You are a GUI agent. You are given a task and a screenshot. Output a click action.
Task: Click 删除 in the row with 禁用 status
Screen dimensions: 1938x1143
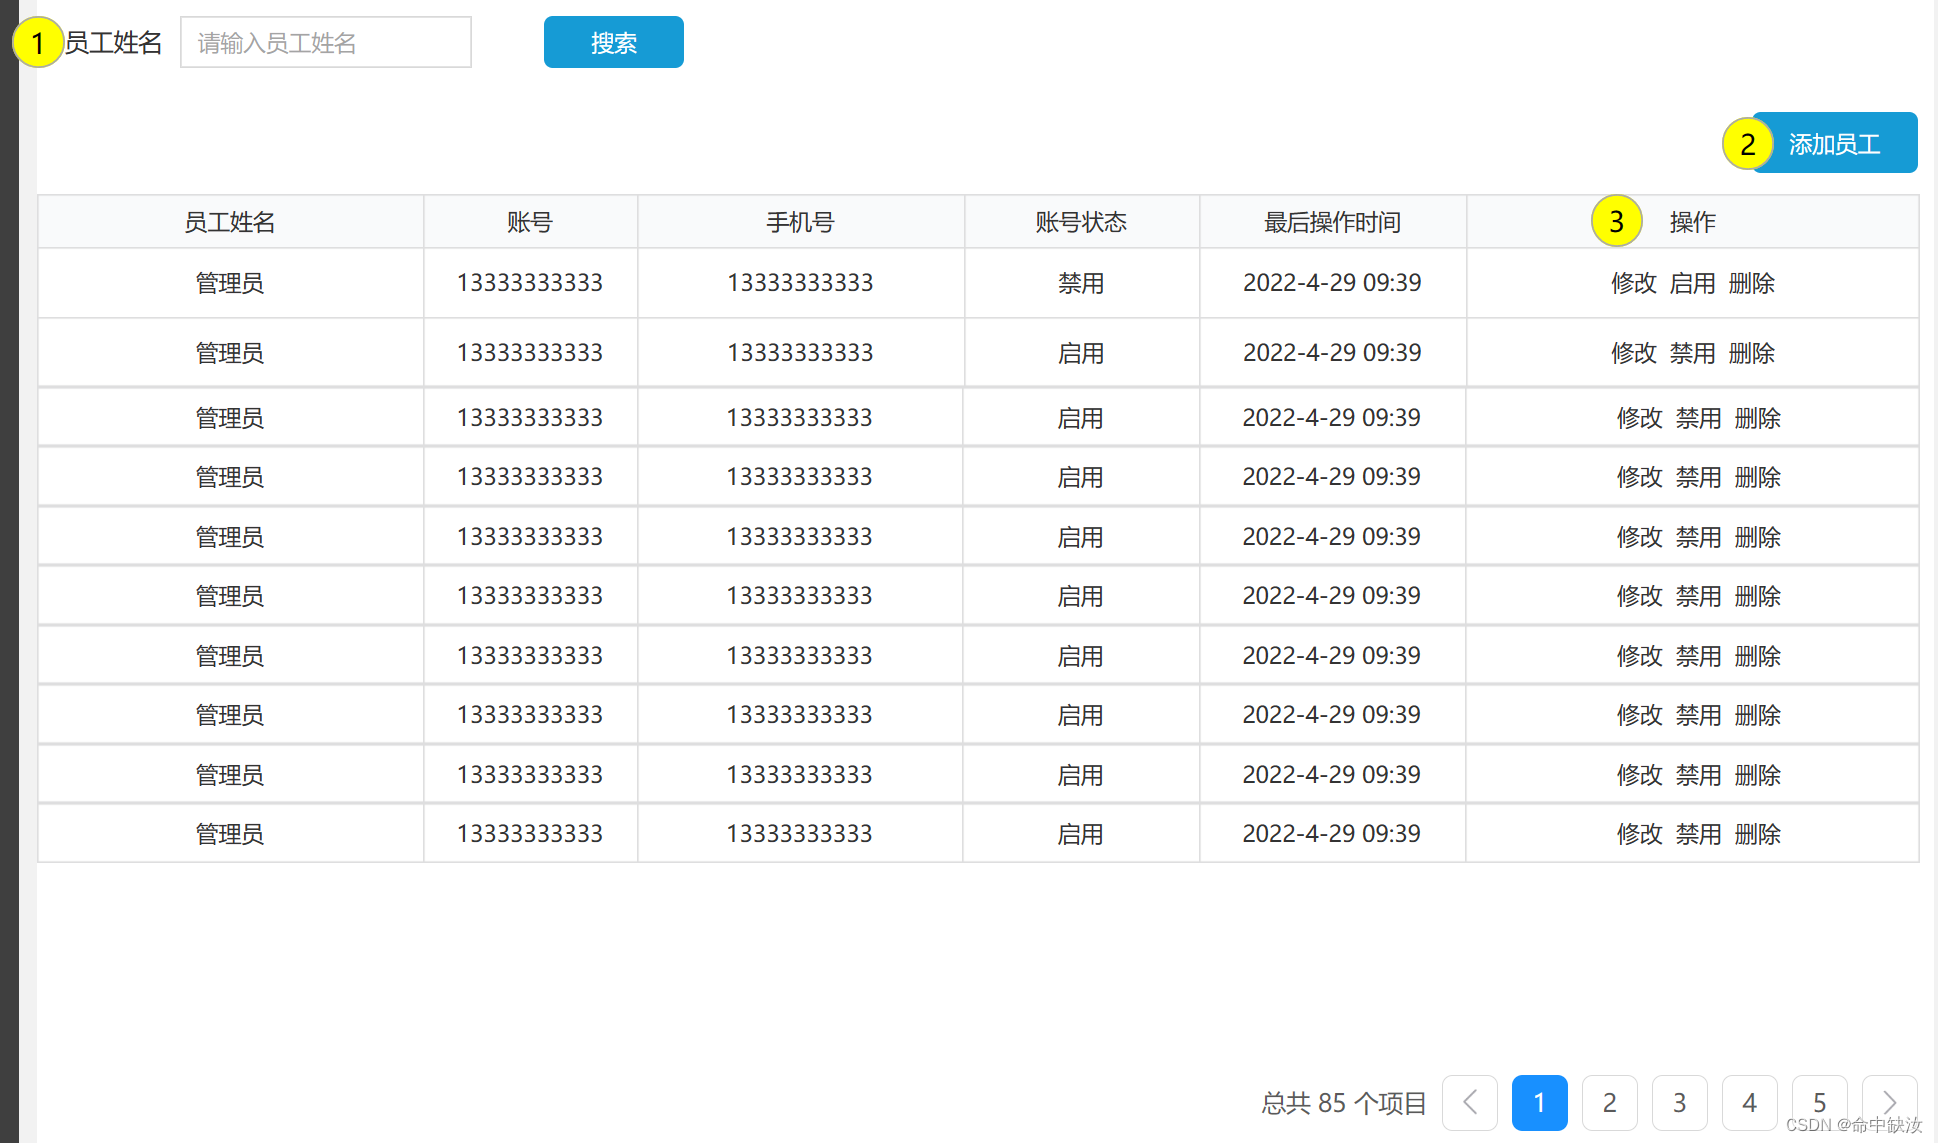coord(1751,283)
